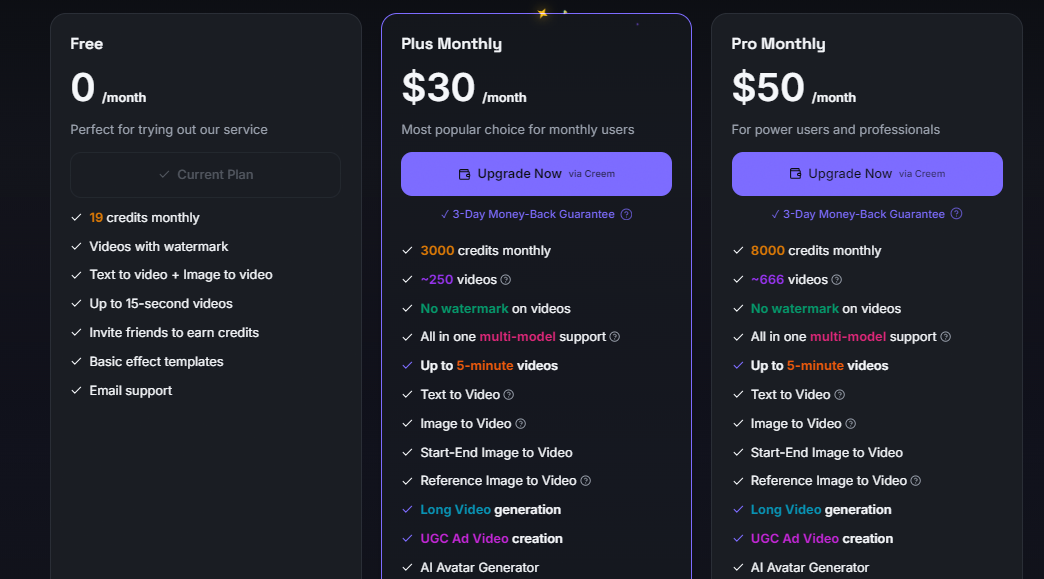Click Image to Video help icon in Plus plan
The width and height of the screenshot is (1044, 579).
click(x=521, y=424)
